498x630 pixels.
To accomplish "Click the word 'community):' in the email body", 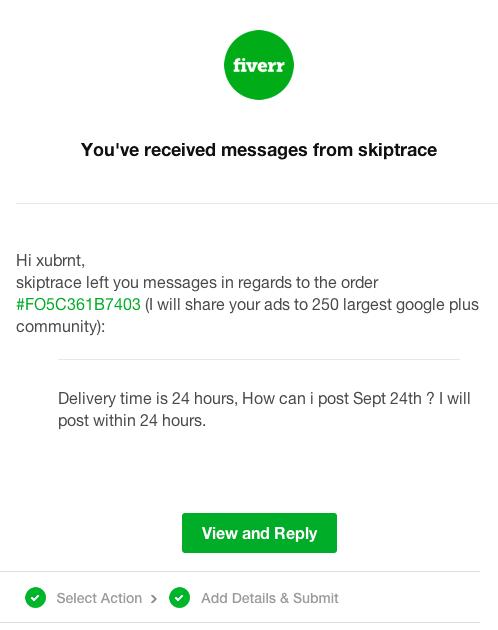I will tap(60, 326).
